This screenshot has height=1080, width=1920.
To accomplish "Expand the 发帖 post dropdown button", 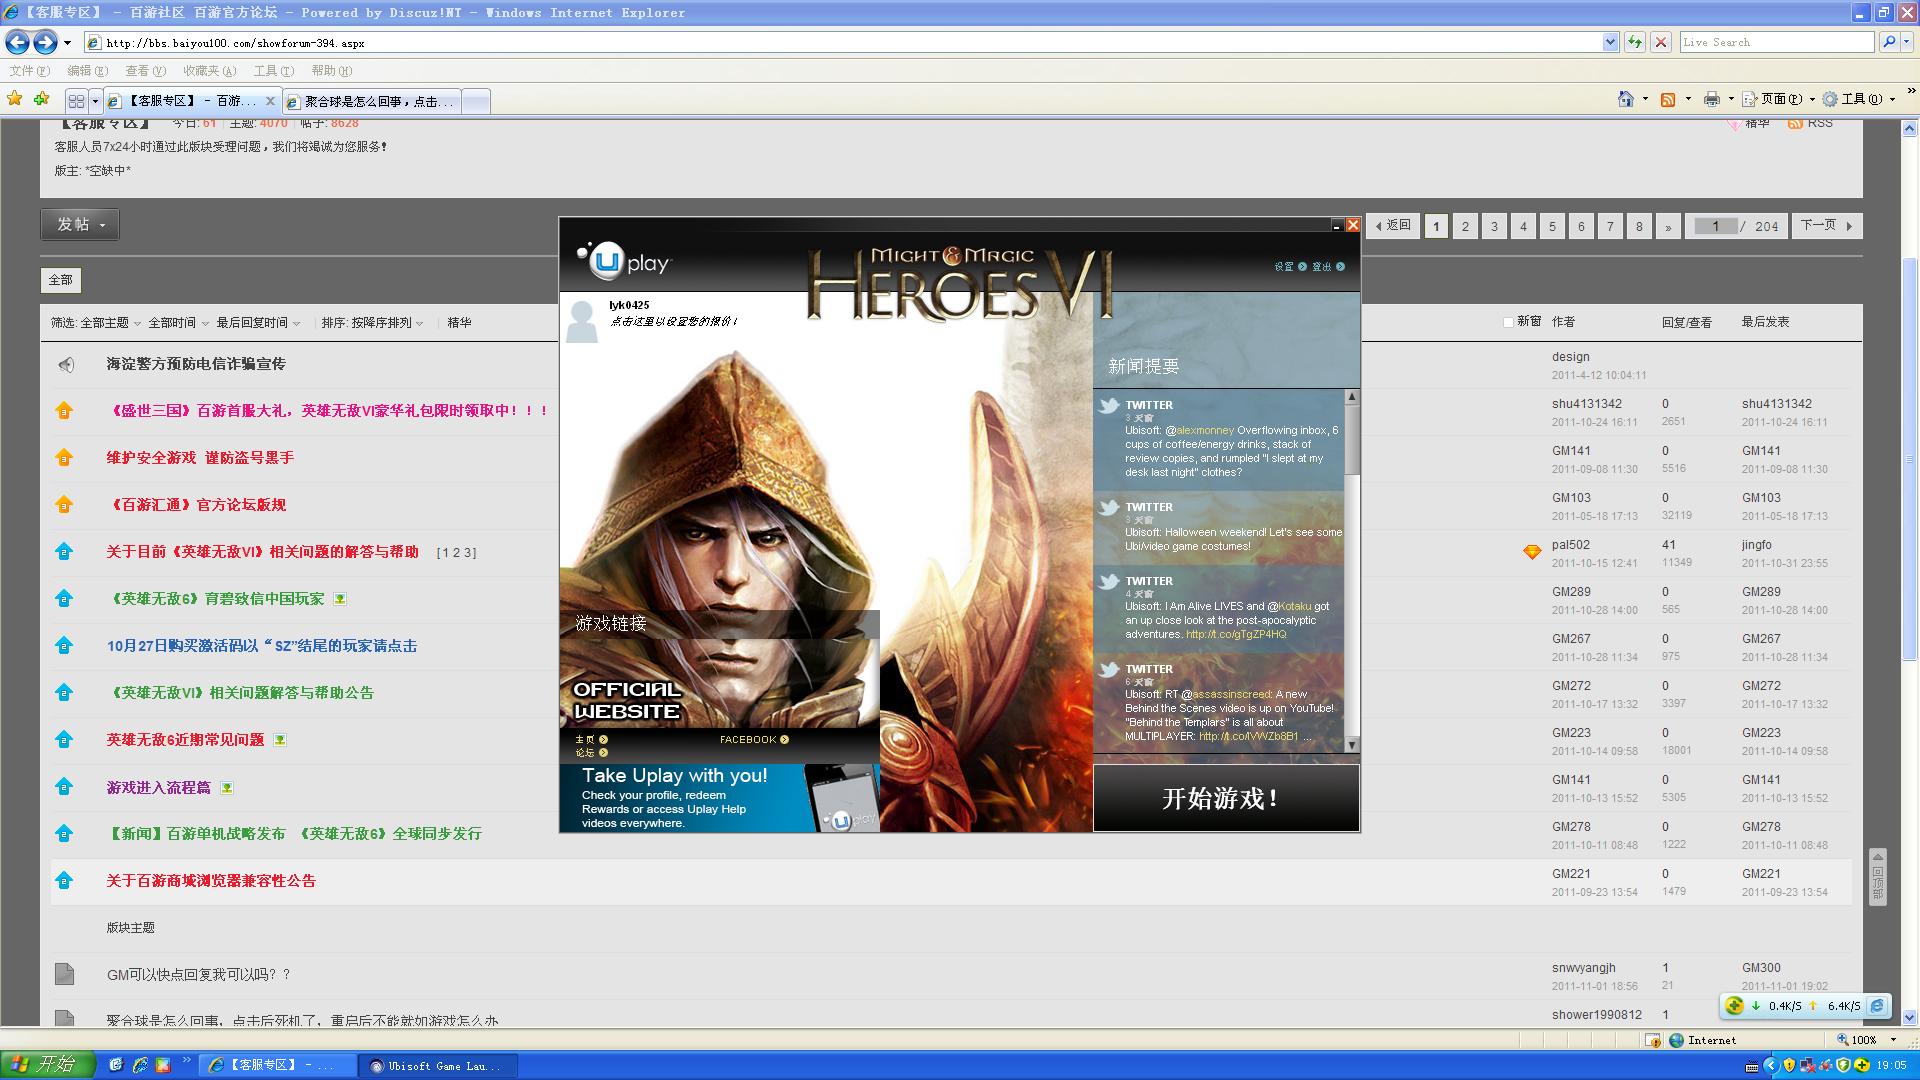I will coord(80,225).
